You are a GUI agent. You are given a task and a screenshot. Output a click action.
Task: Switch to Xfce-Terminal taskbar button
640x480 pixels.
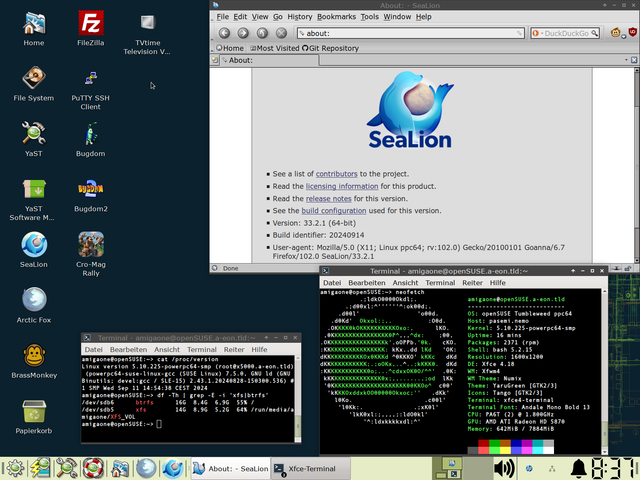click(x=311, y=469)
